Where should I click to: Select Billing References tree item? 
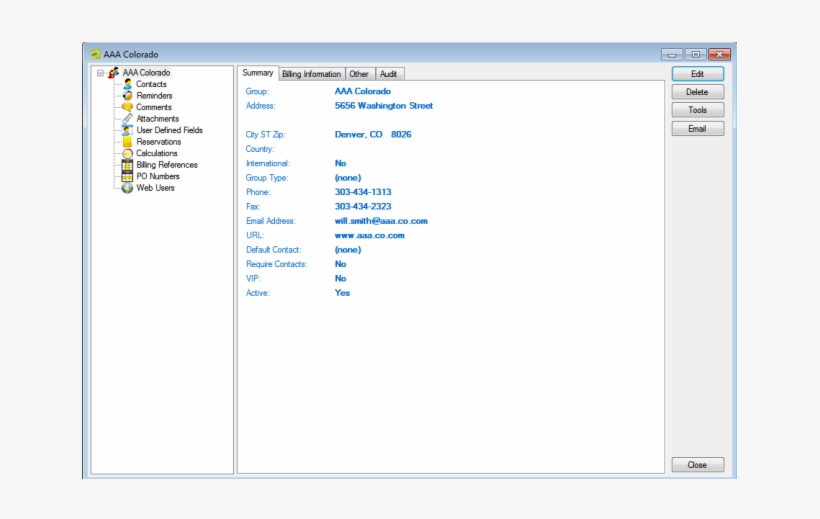click(167, 165)
